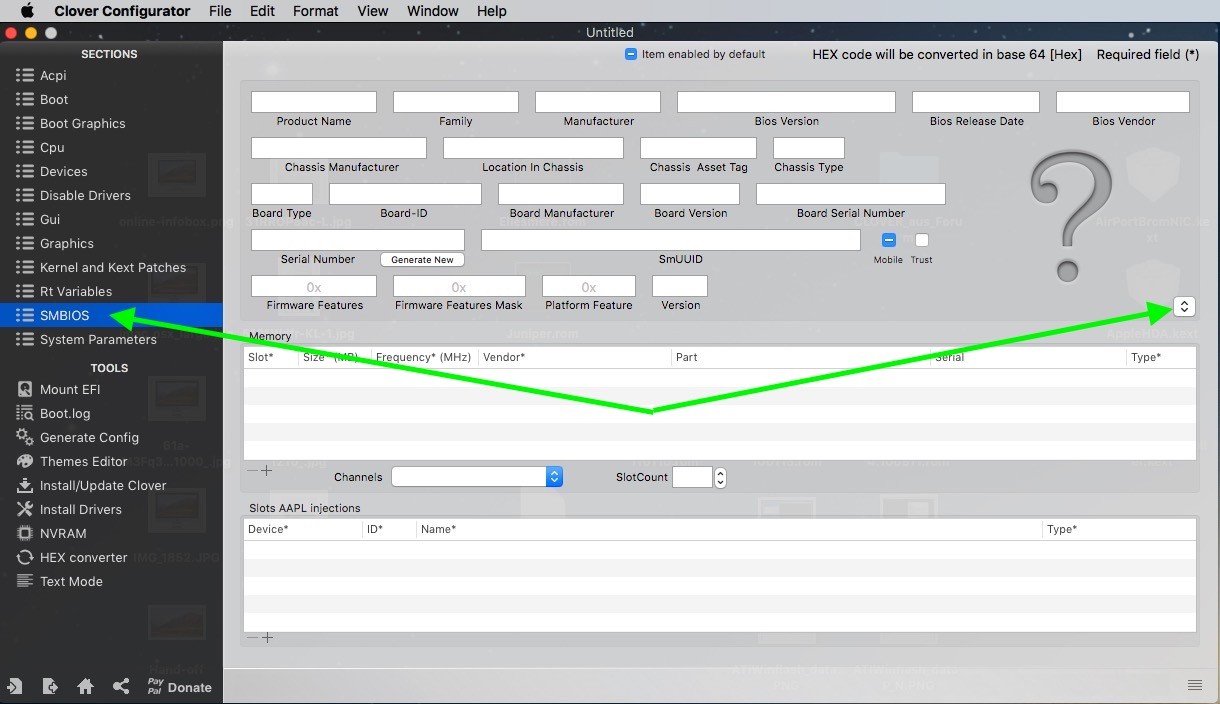Click the Bios Release Date field
1220x704 pixels.
click(976, 102)
